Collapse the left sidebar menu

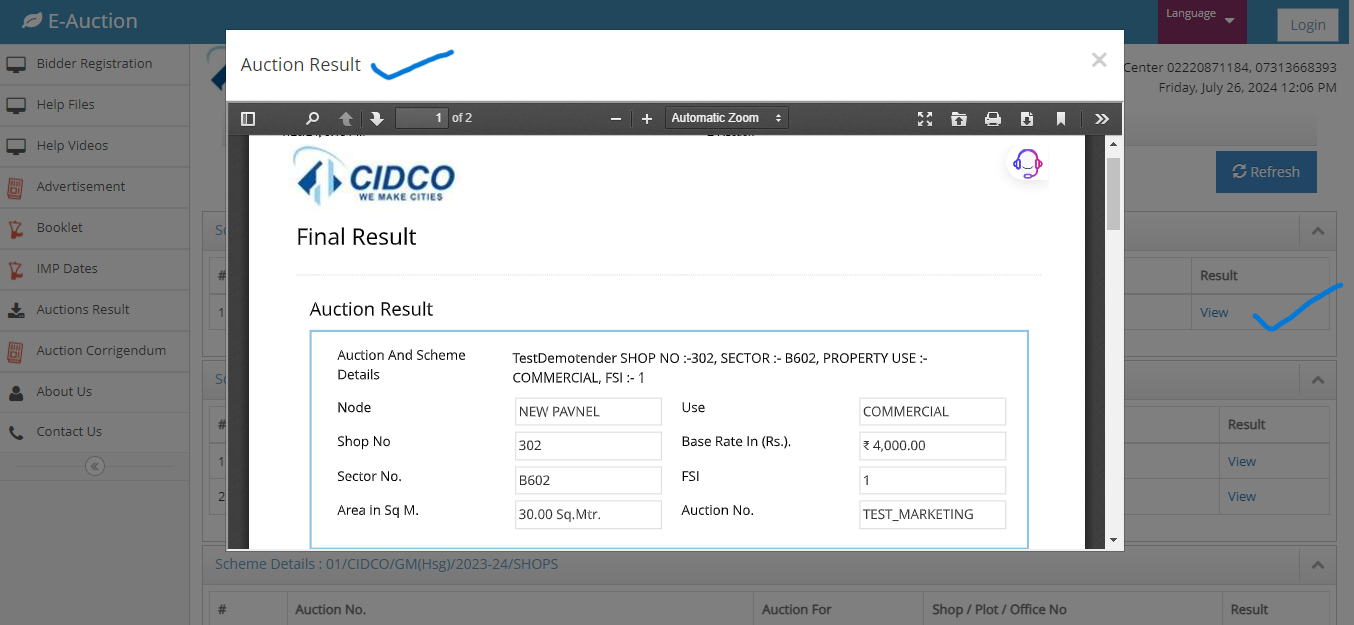(x=95, y=466)
